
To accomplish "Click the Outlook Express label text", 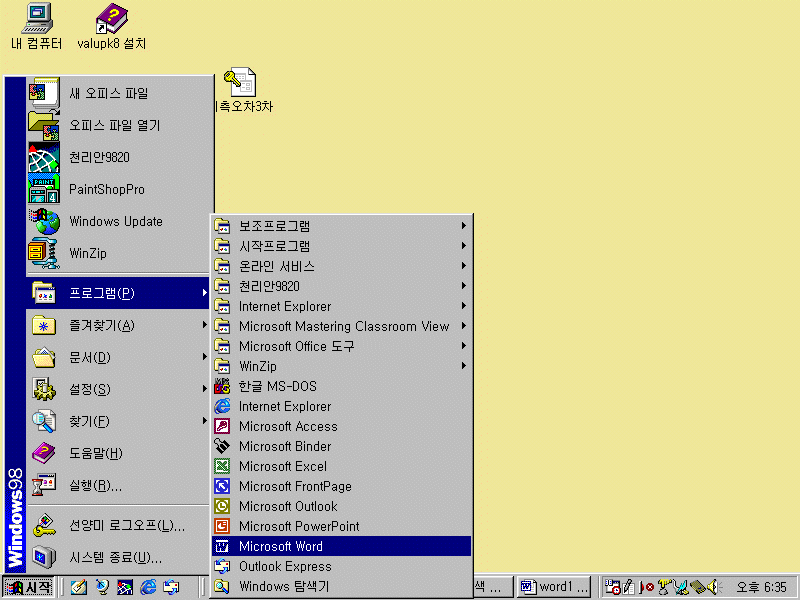I will pyautogui.click(x=285, y=566).
